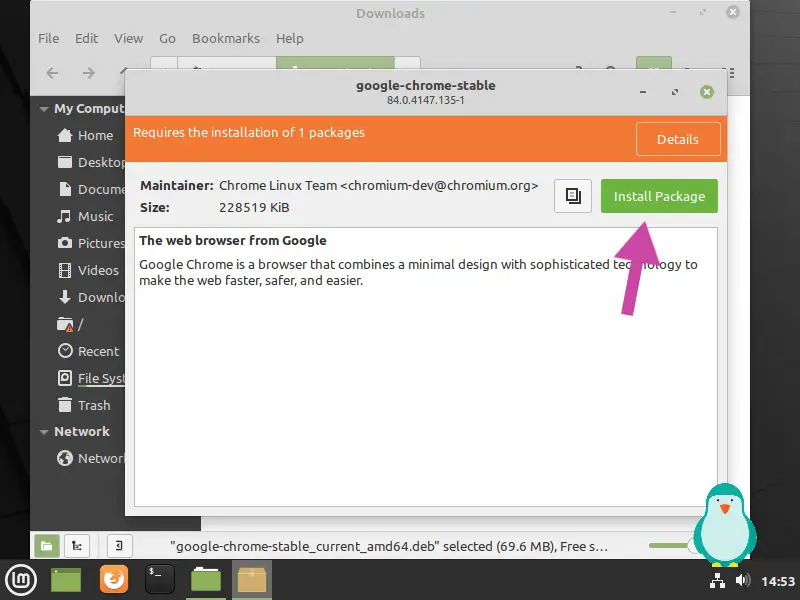Open the Help menu in Downloads window

click(289, 38)
